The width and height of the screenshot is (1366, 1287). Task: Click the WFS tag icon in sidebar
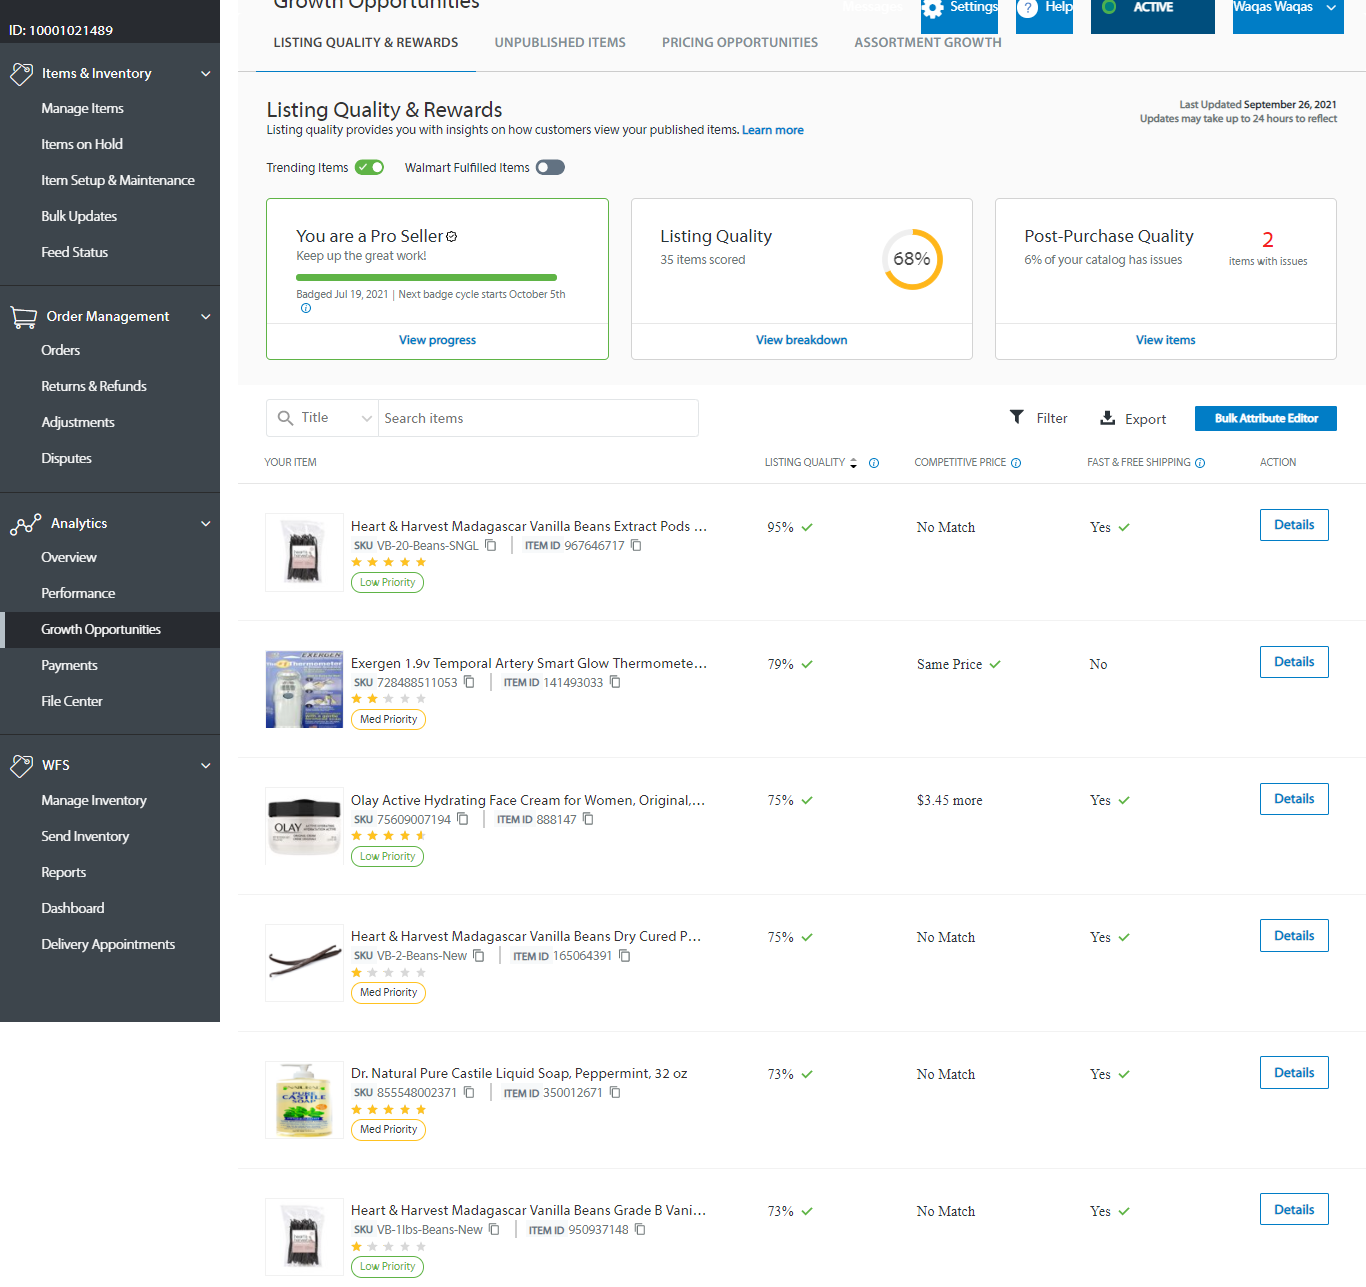pos(21,766)
